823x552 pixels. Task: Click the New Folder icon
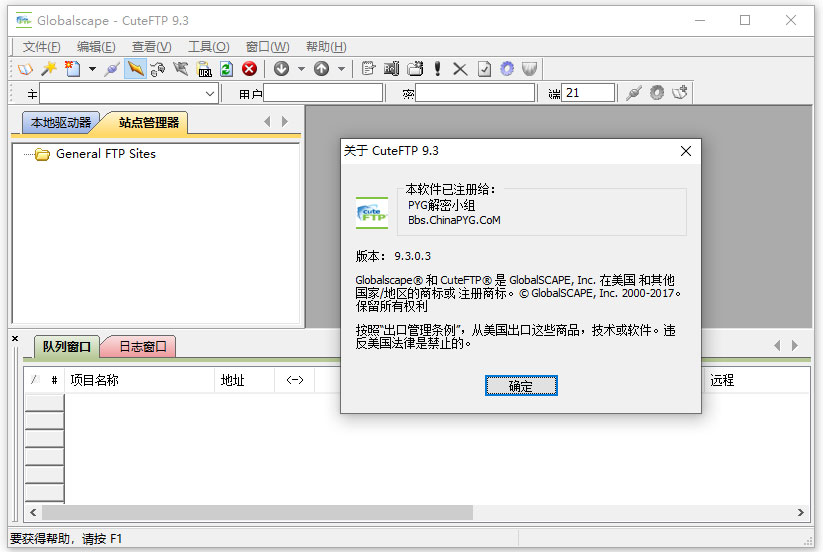click(x=415, y=69)
